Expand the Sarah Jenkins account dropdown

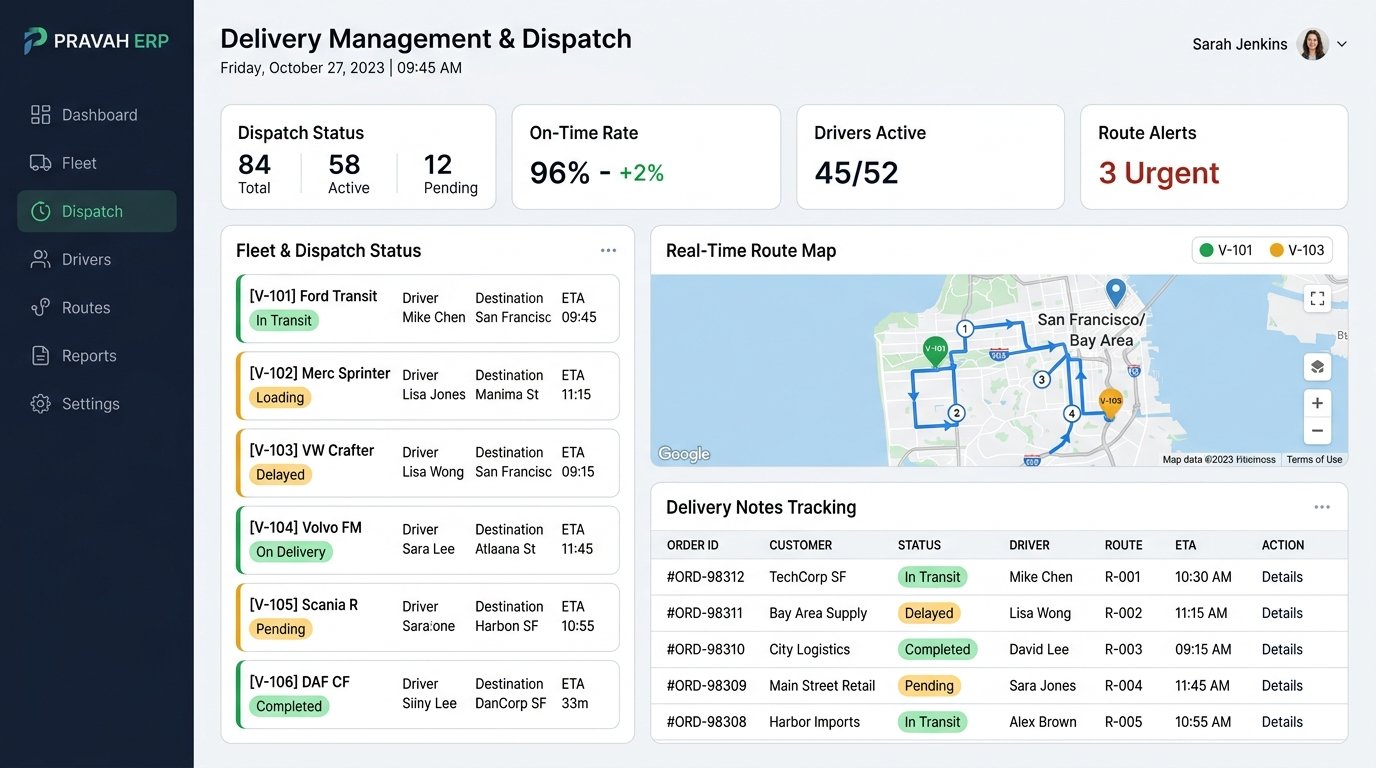click(x=1342, y=44)
